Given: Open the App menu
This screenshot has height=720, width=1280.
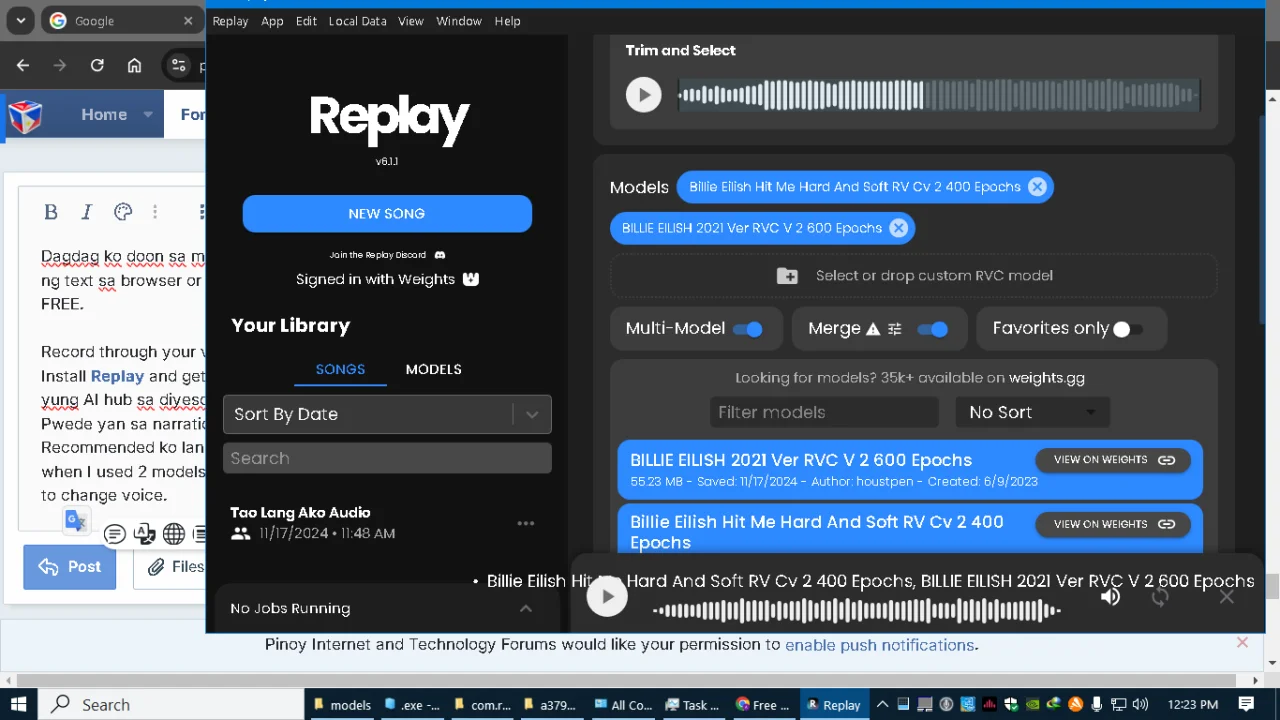Looking at the screenshot, I should click(x=272, y=21).
